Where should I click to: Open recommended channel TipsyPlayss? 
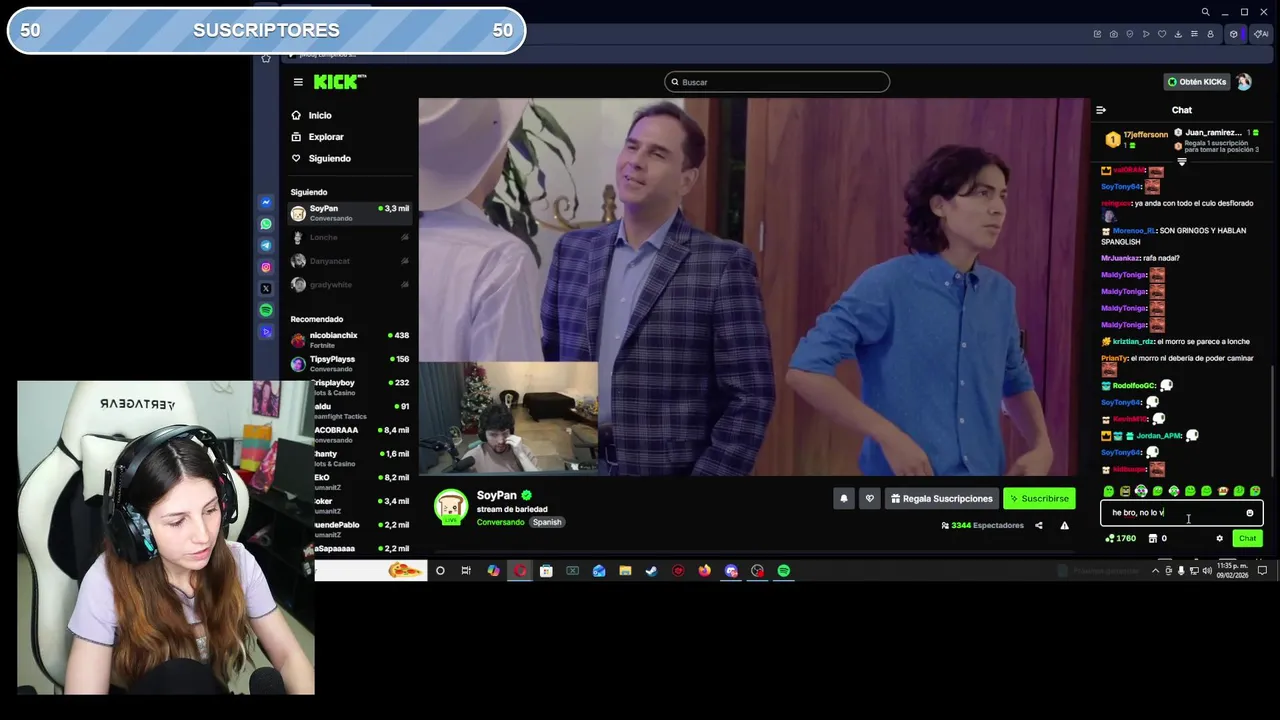click(x=350, y=363)
